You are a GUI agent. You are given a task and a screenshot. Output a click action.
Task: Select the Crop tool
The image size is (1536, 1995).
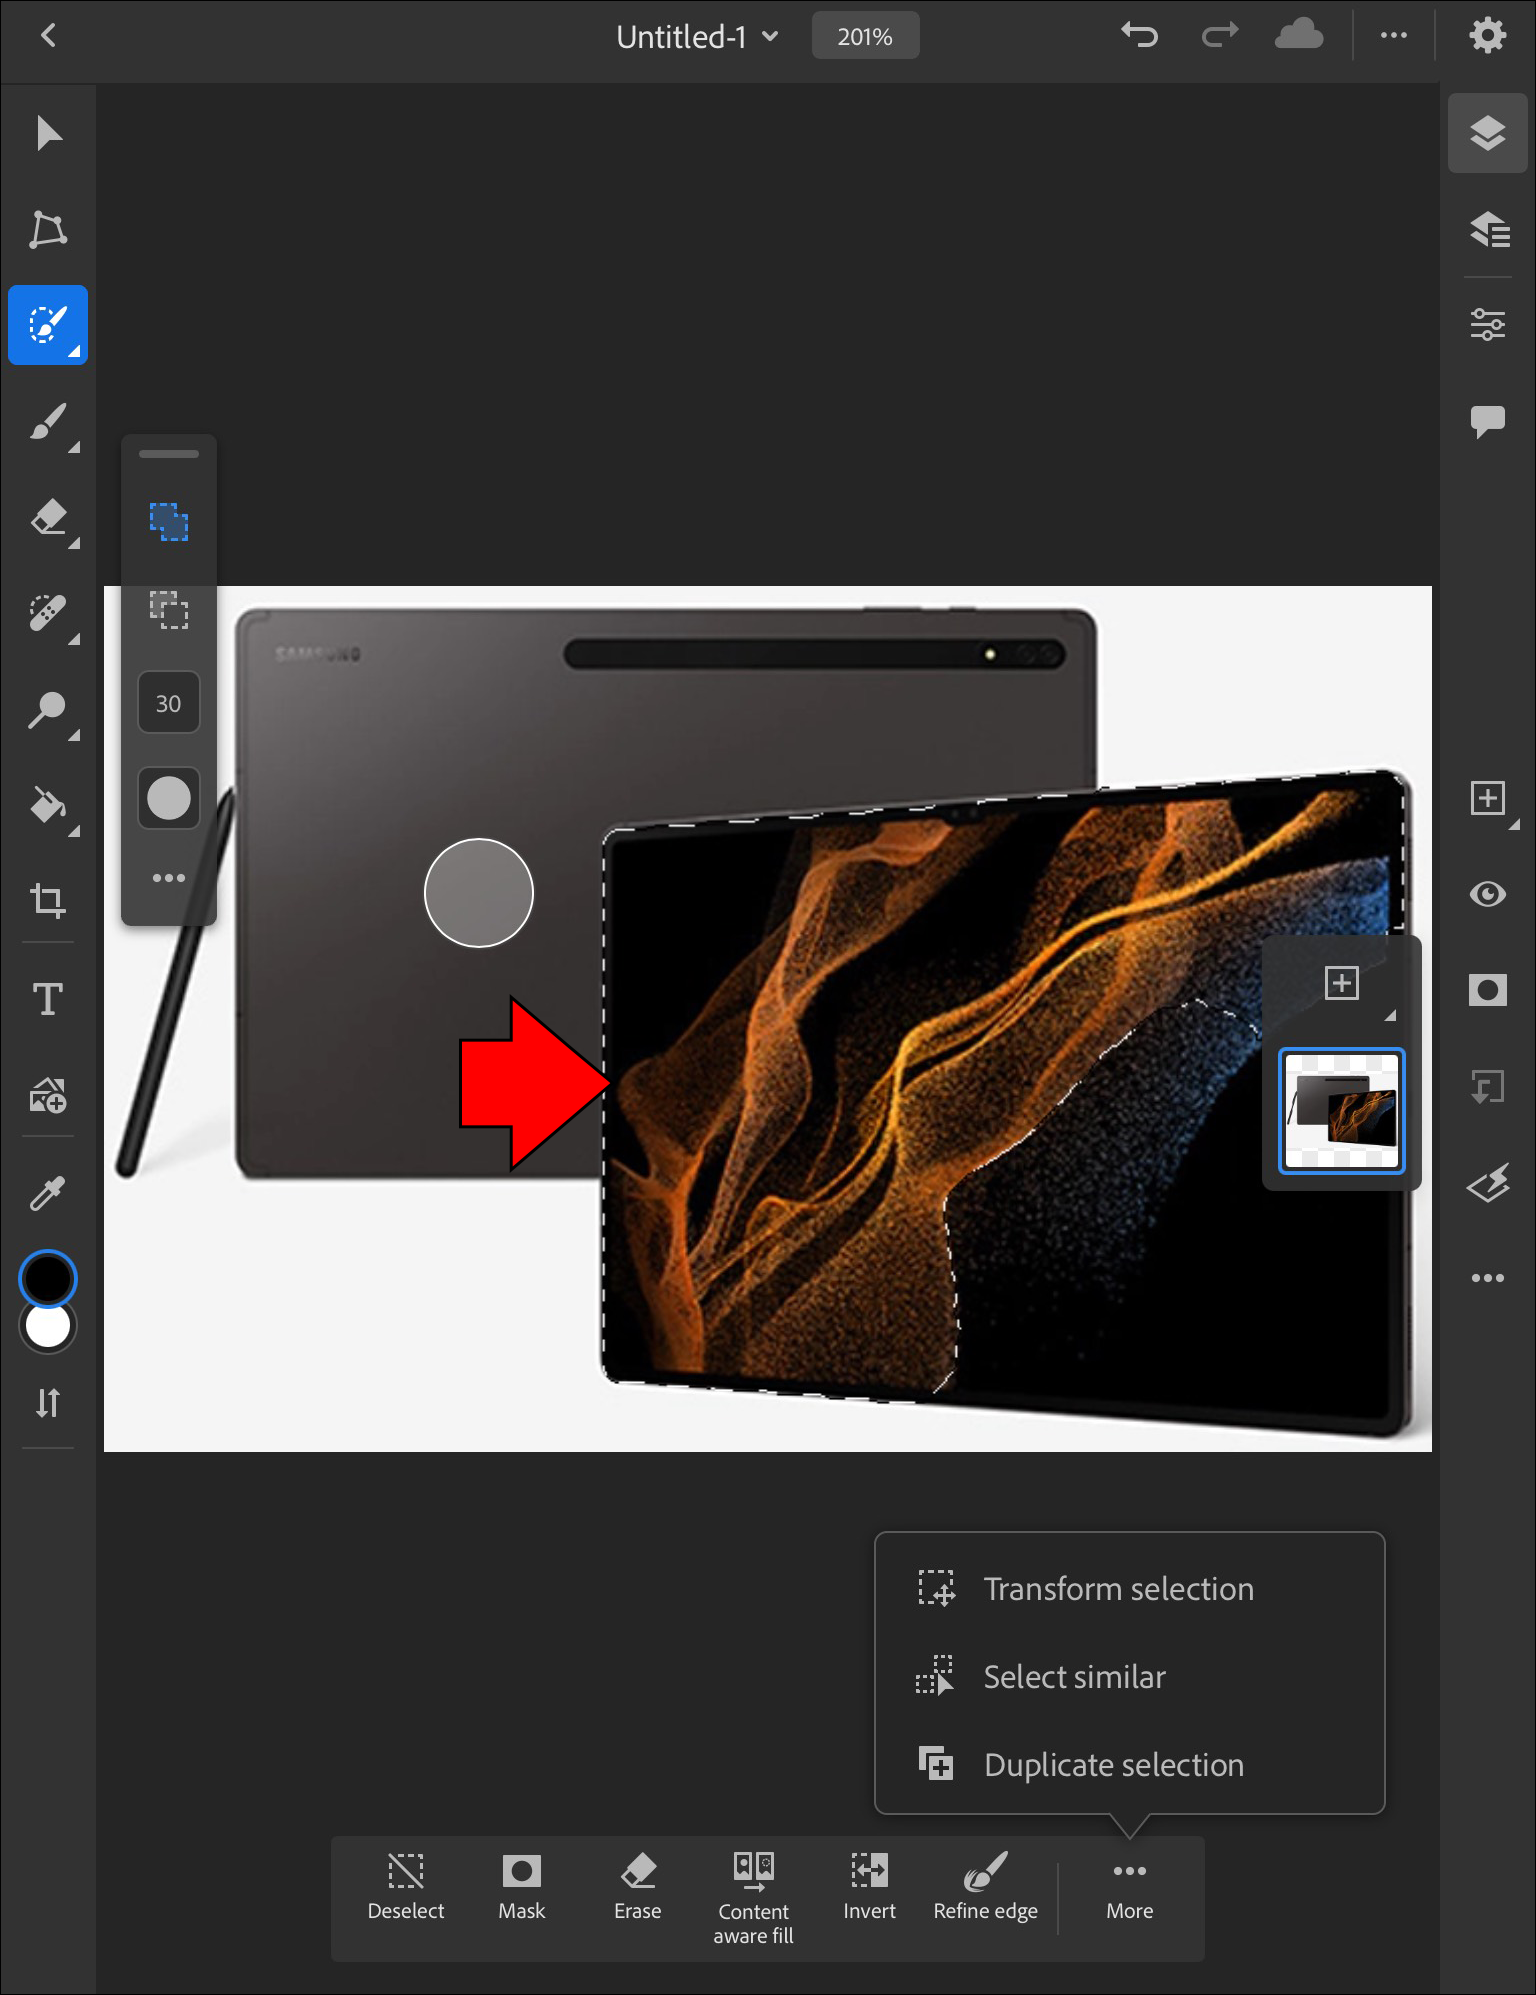click(x=48, y=901)
